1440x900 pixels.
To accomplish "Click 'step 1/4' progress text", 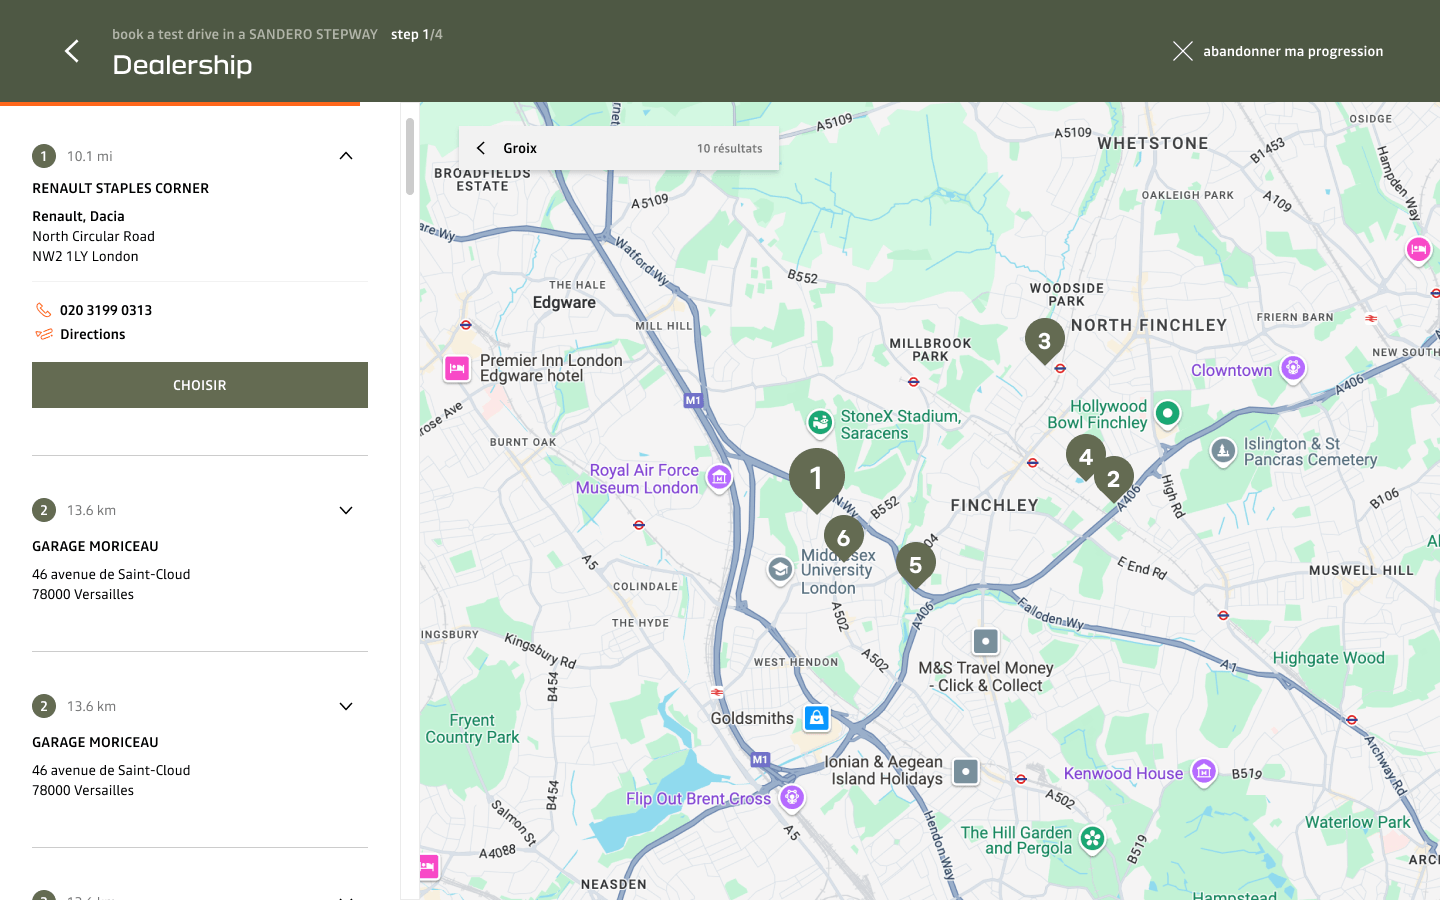I will click(417, 34).
